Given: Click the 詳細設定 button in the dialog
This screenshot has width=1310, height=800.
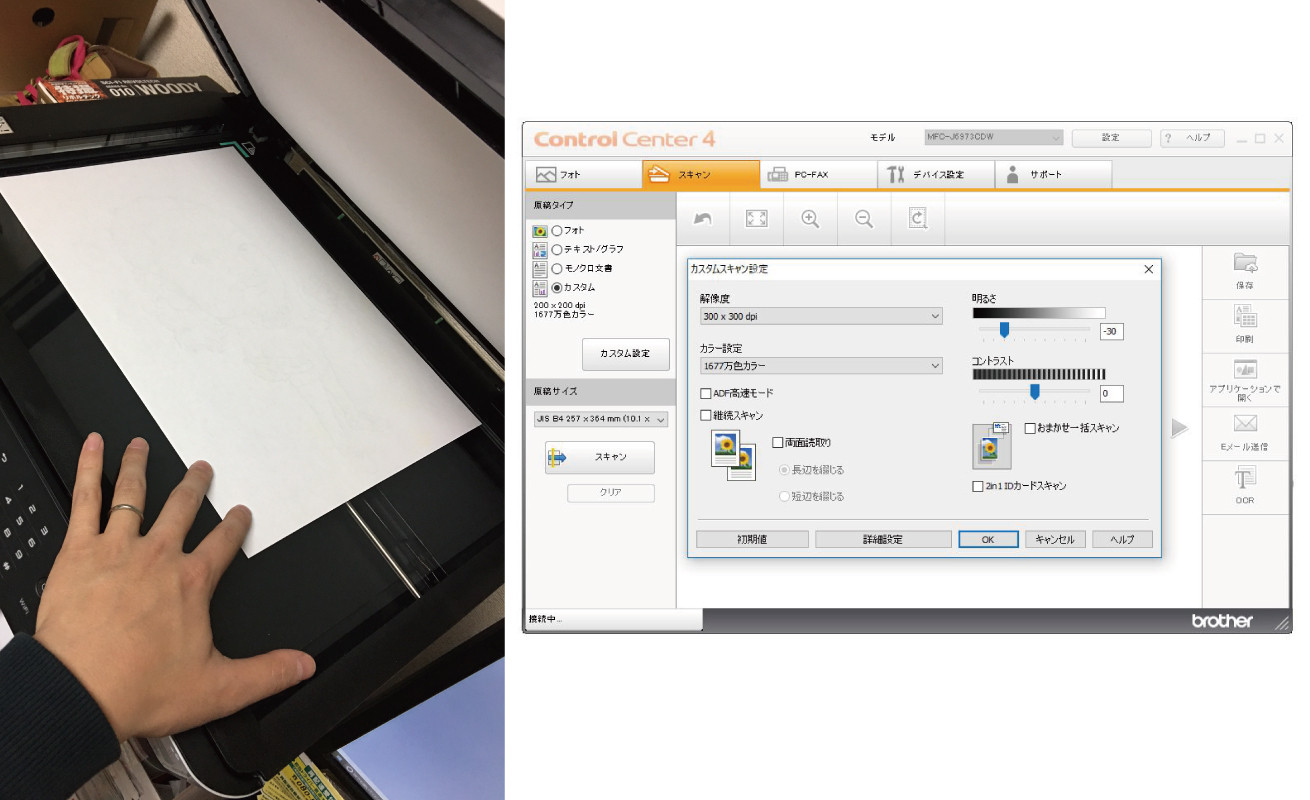Looking at the screenshot, I should (x=883, y=539).
